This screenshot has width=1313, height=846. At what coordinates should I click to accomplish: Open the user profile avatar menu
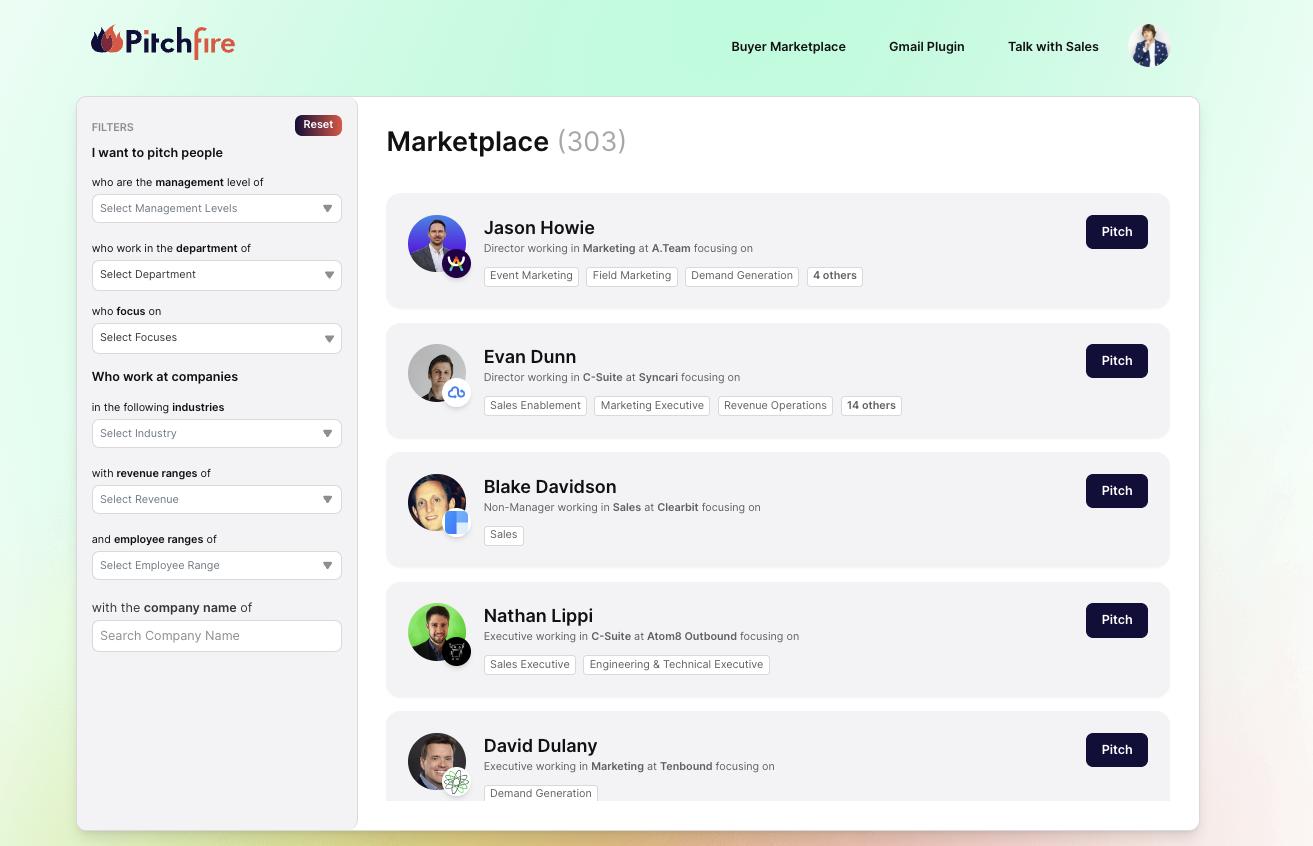1149,46
